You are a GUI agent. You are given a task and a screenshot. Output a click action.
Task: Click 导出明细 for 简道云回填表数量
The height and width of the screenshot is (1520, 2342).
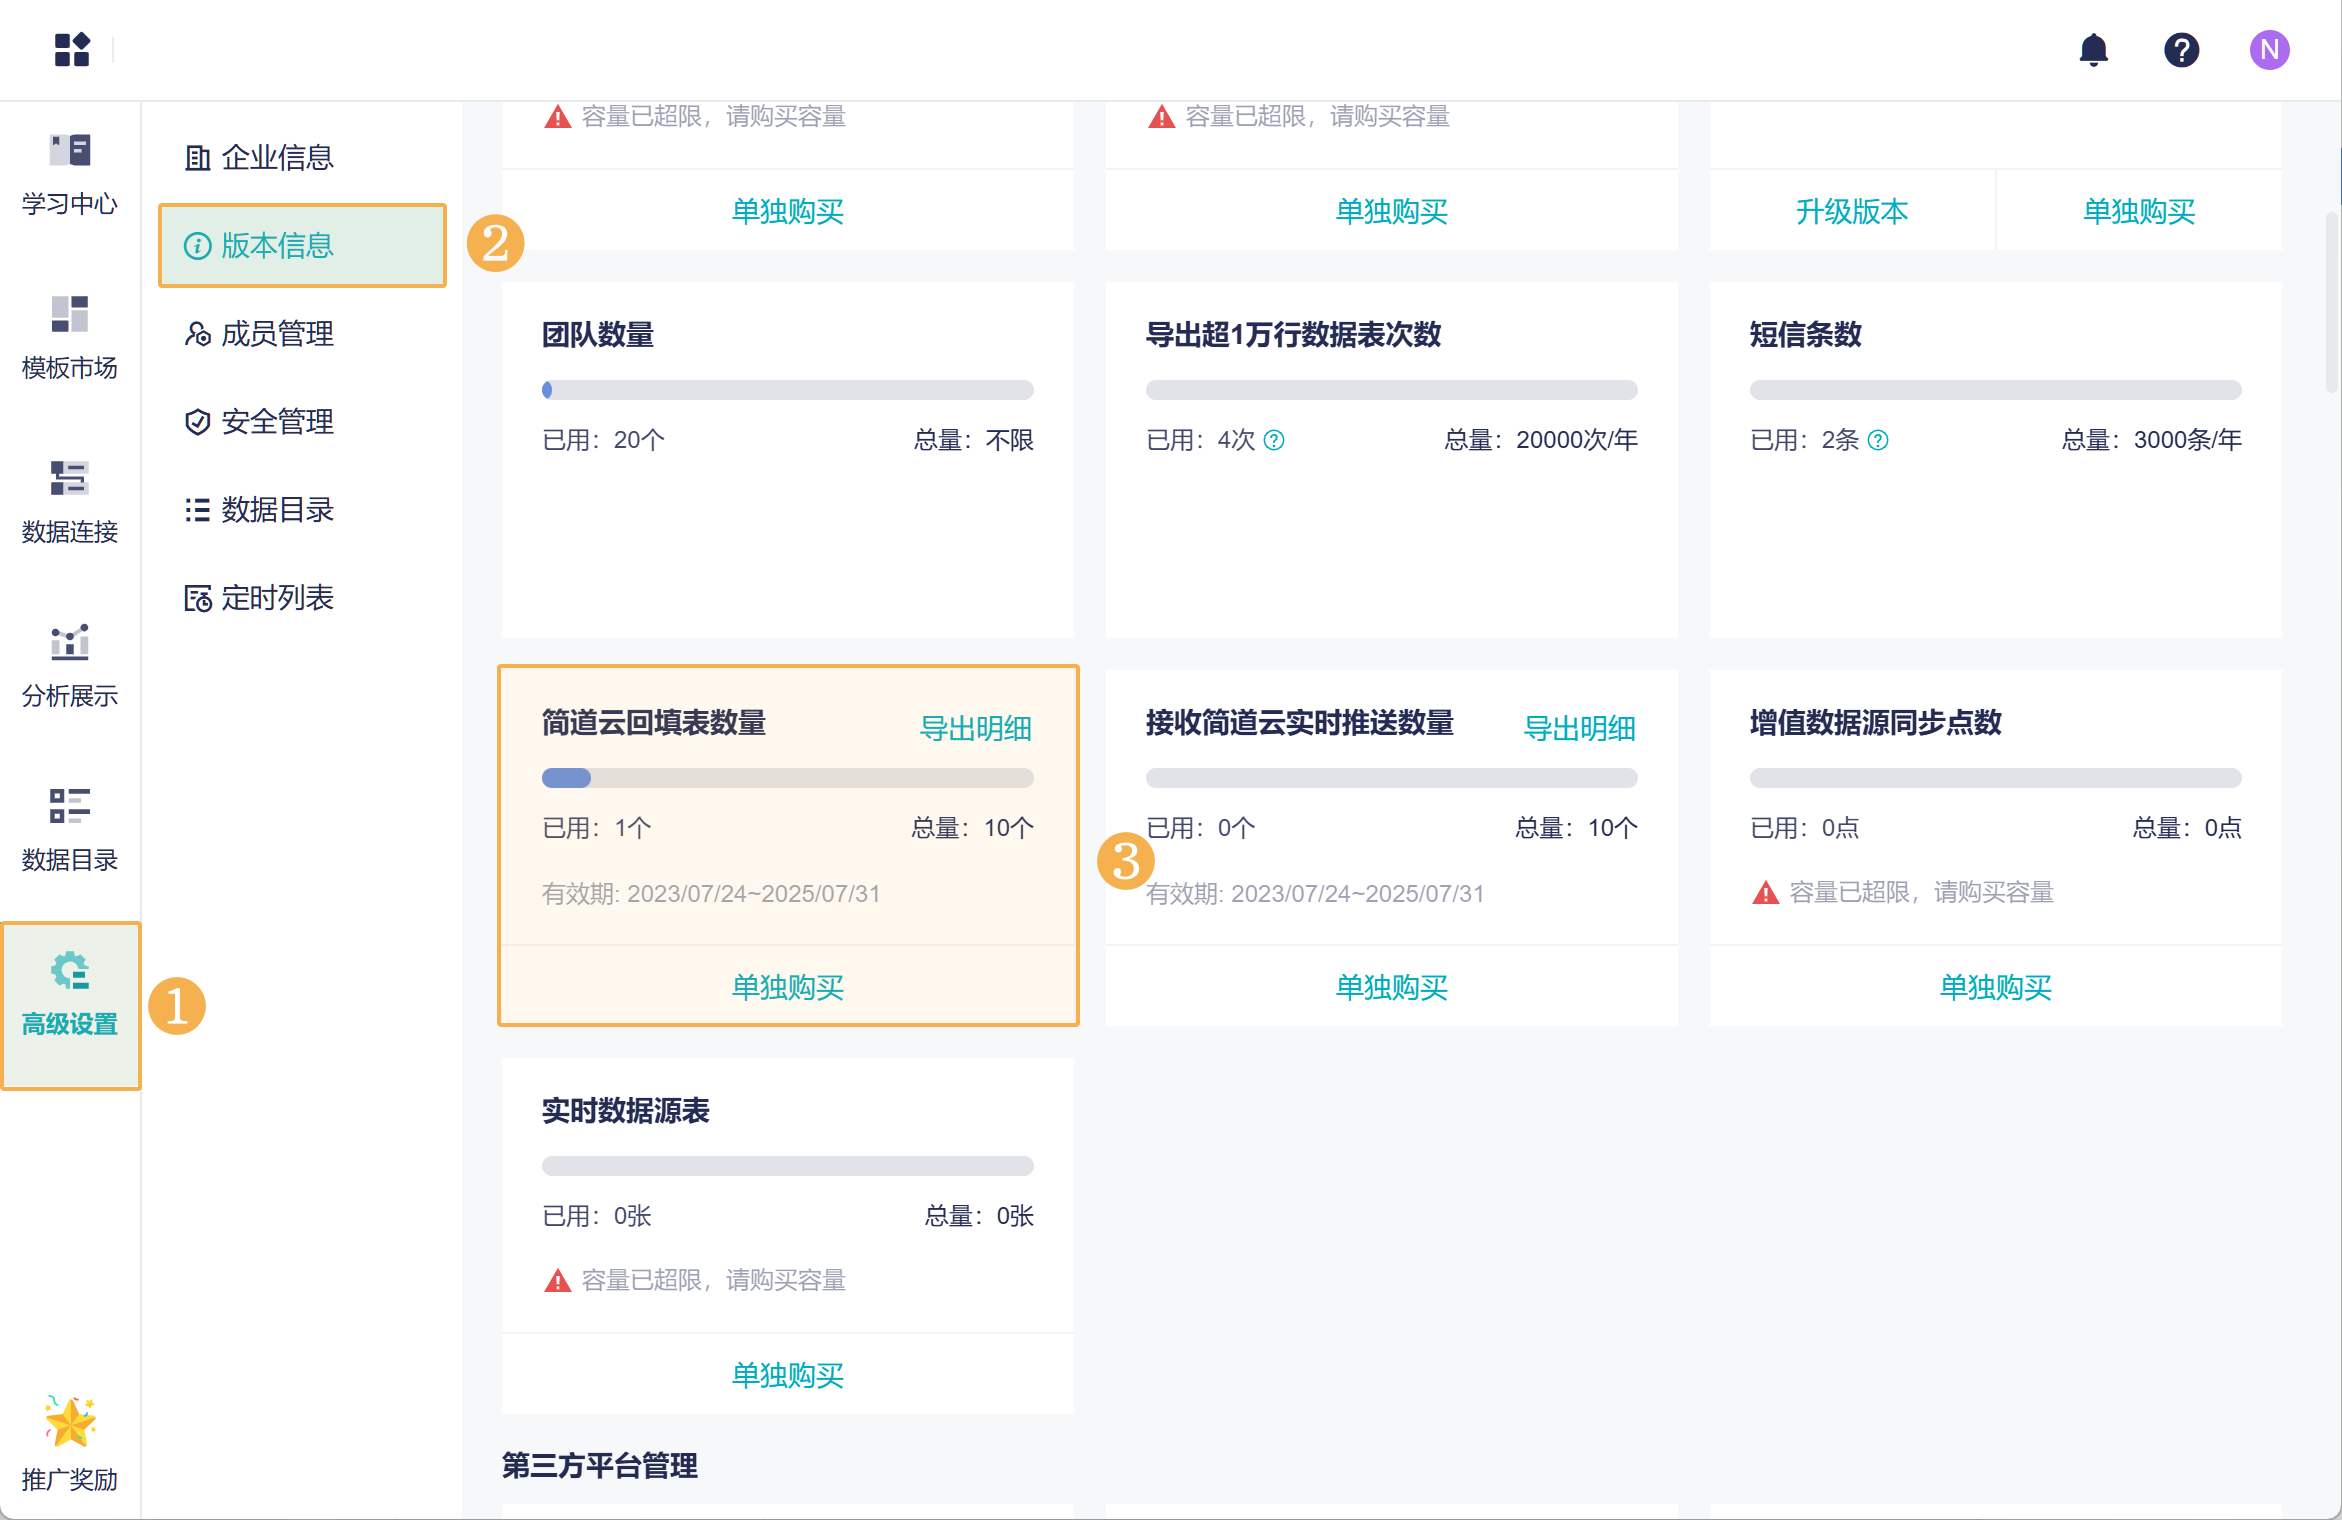pos(975,728)
